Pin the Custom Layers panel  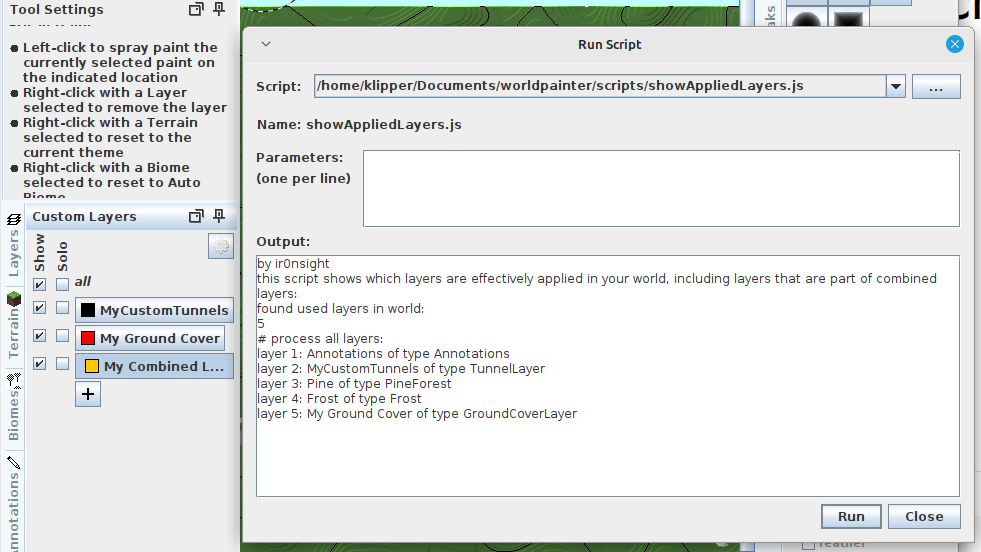coord(219,216)
